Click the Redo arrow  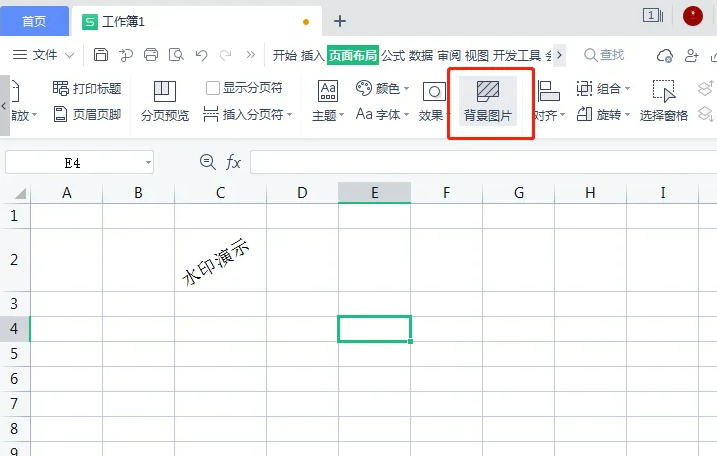click(225, 55)
